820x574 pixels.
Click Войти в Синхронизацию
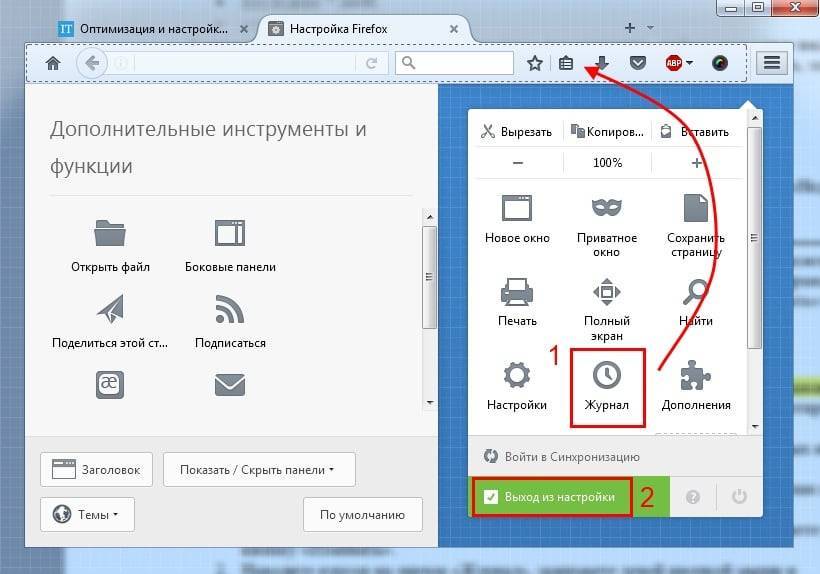[562, 456]
